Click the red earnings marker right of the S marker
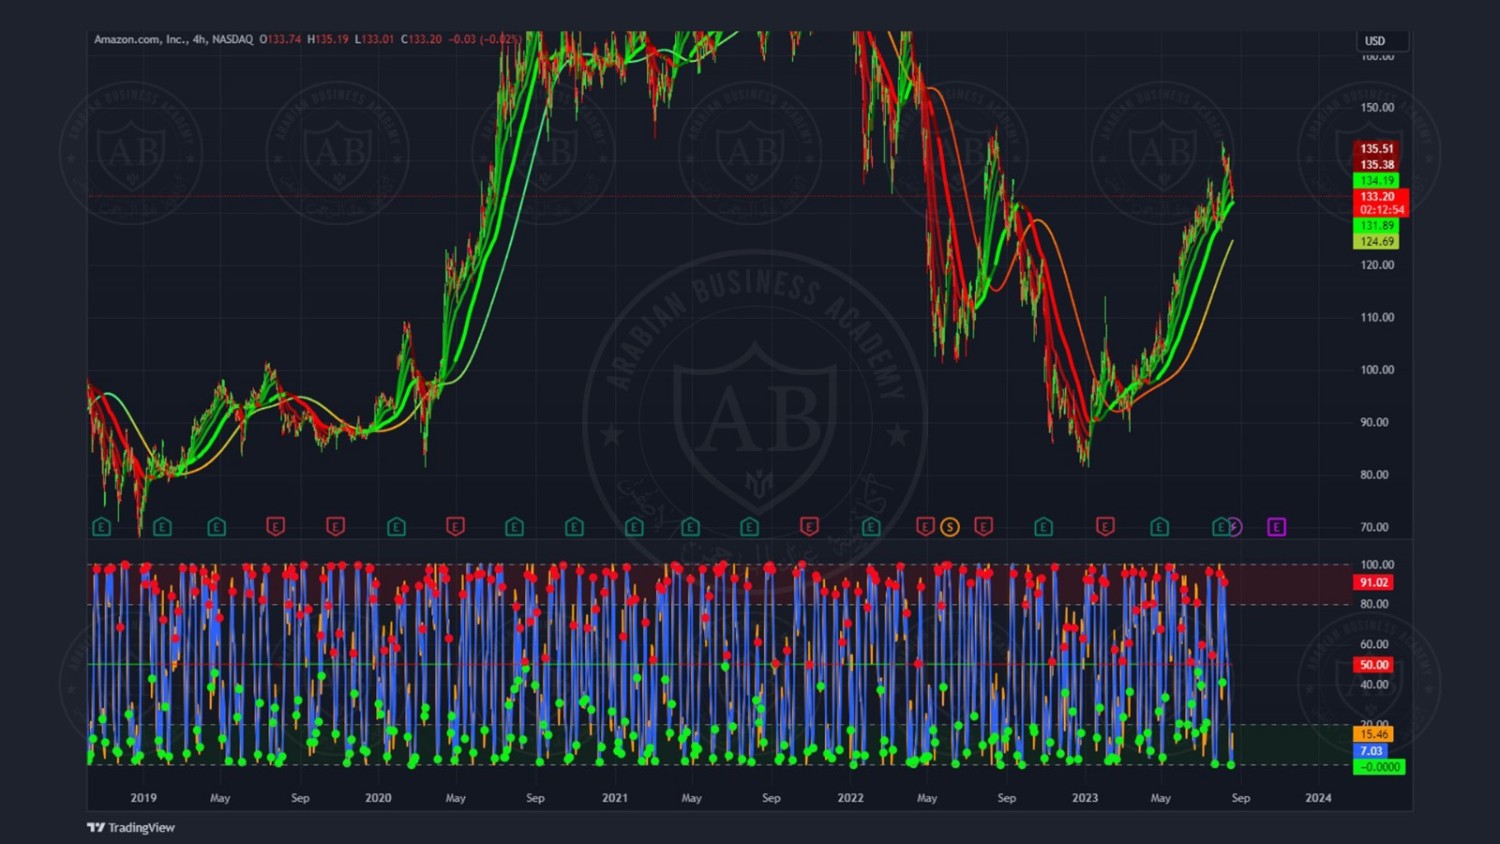Viewport: 1500px width, 844px height. 984,527
